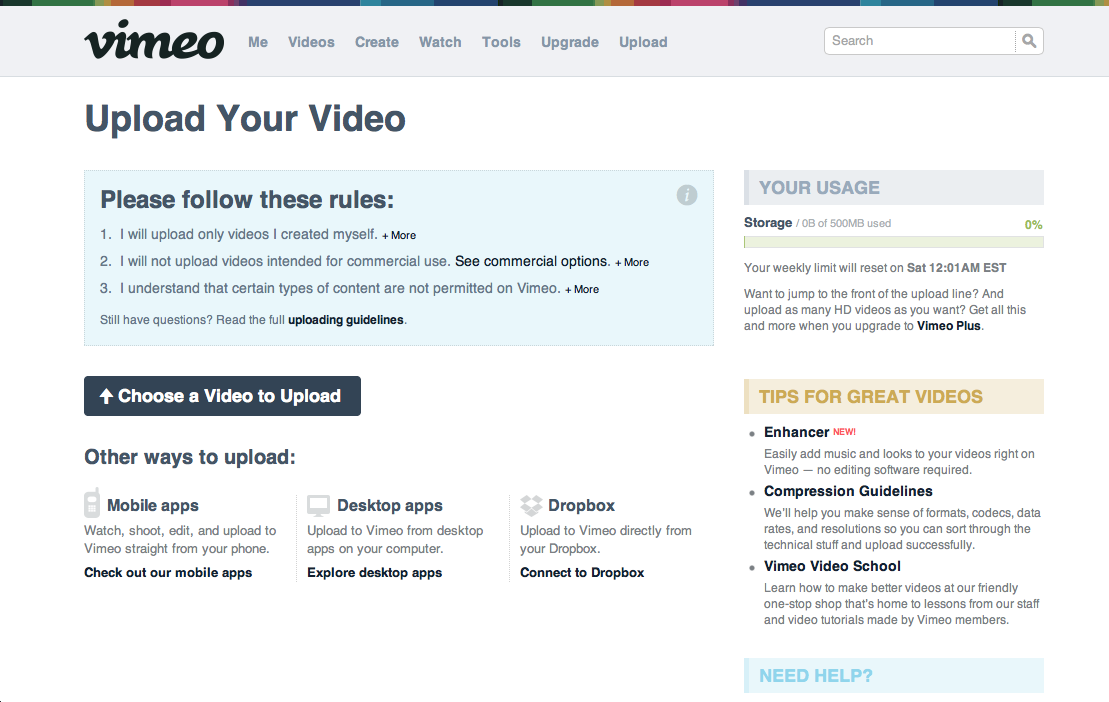
Task: Click the Vimeo logo
Action: (154, 40)
